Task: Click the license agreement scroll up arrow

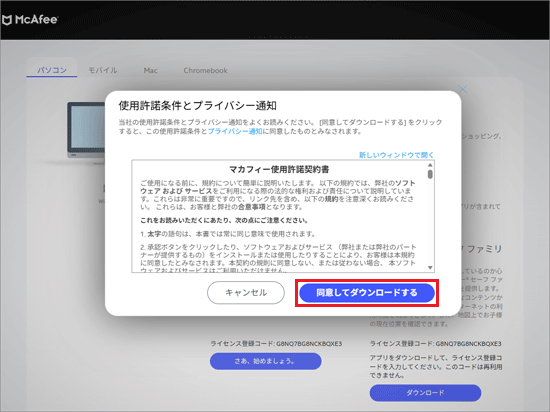Action: click(430, 165)
